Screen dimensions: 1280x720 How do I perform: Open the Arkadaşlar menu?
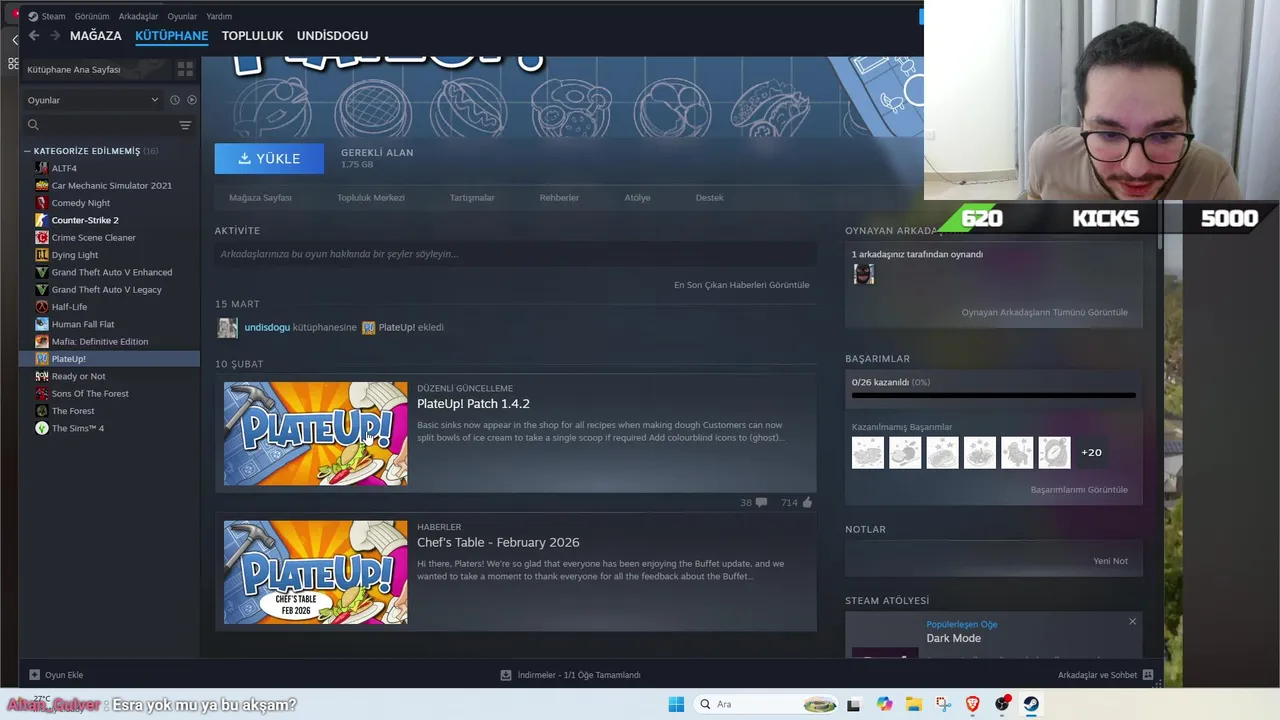click(138, 16)
